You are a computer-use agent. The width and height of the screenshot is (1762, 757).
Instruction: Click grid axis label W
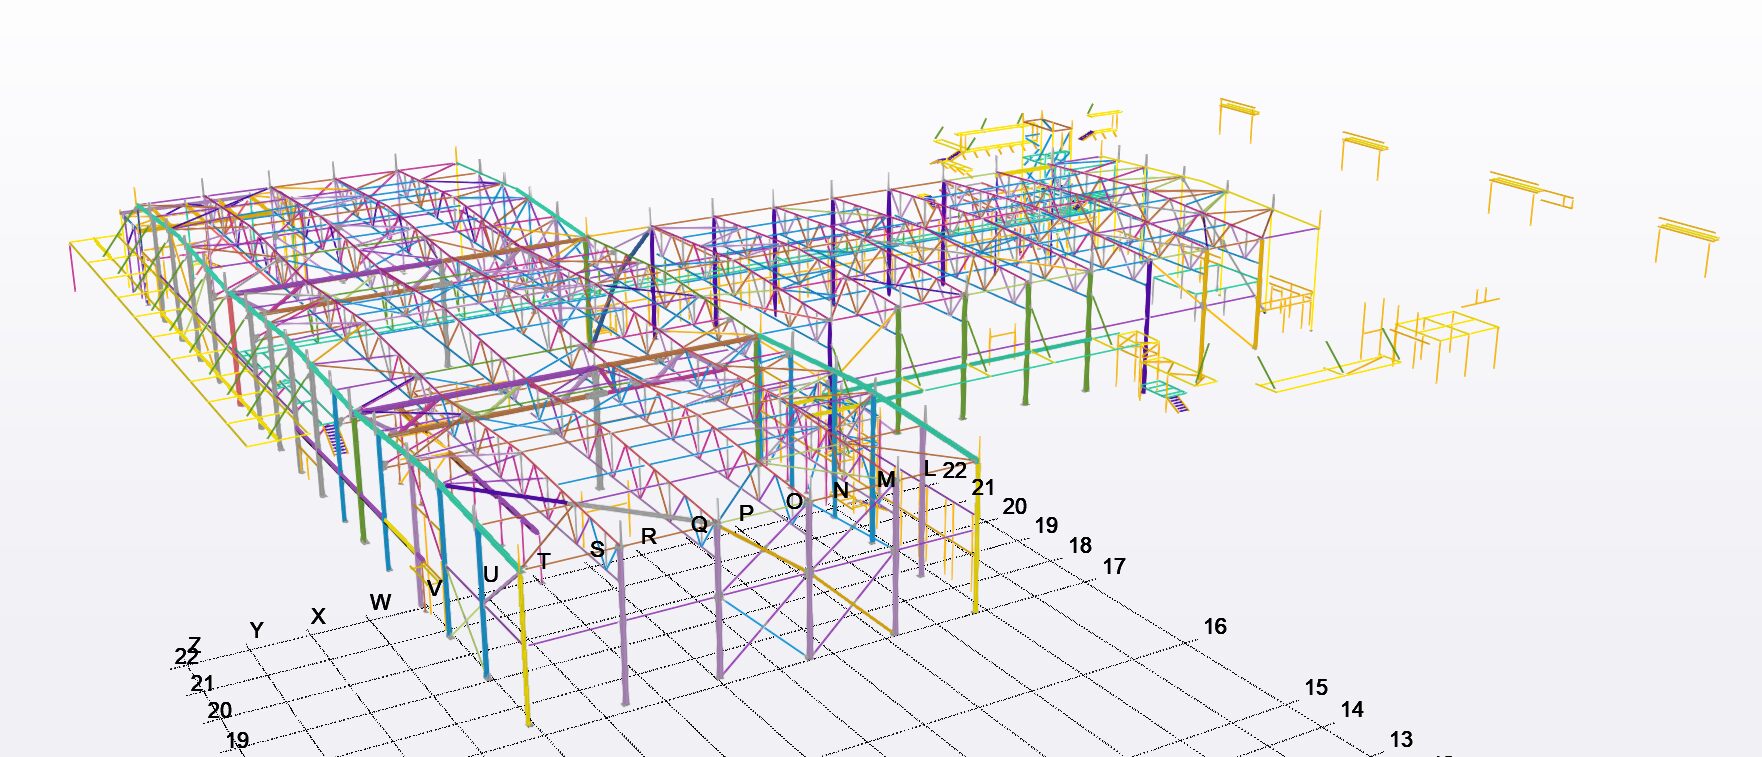tap(380, 602)
